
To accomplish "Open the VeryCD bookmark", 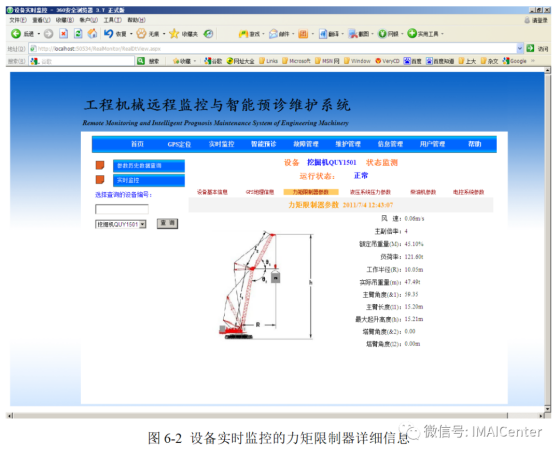I will coord(387,61).
